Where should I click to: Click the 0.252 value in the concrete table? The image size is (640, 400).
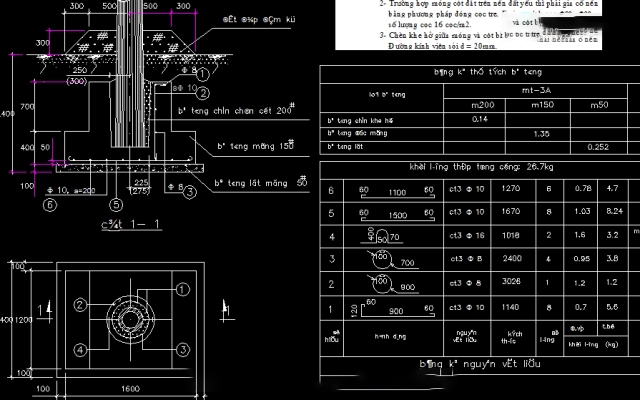click(598, 147)
